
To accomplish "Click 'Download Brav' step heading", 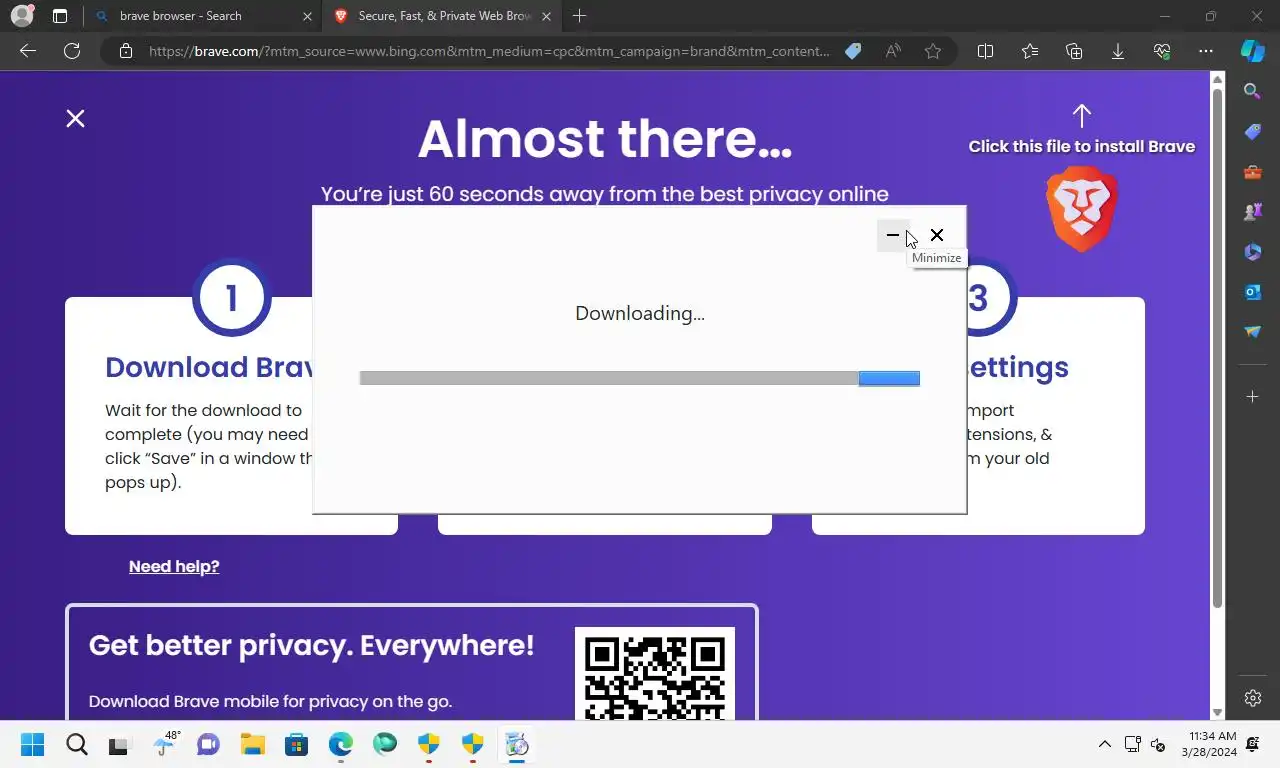I will coord(209,367).
